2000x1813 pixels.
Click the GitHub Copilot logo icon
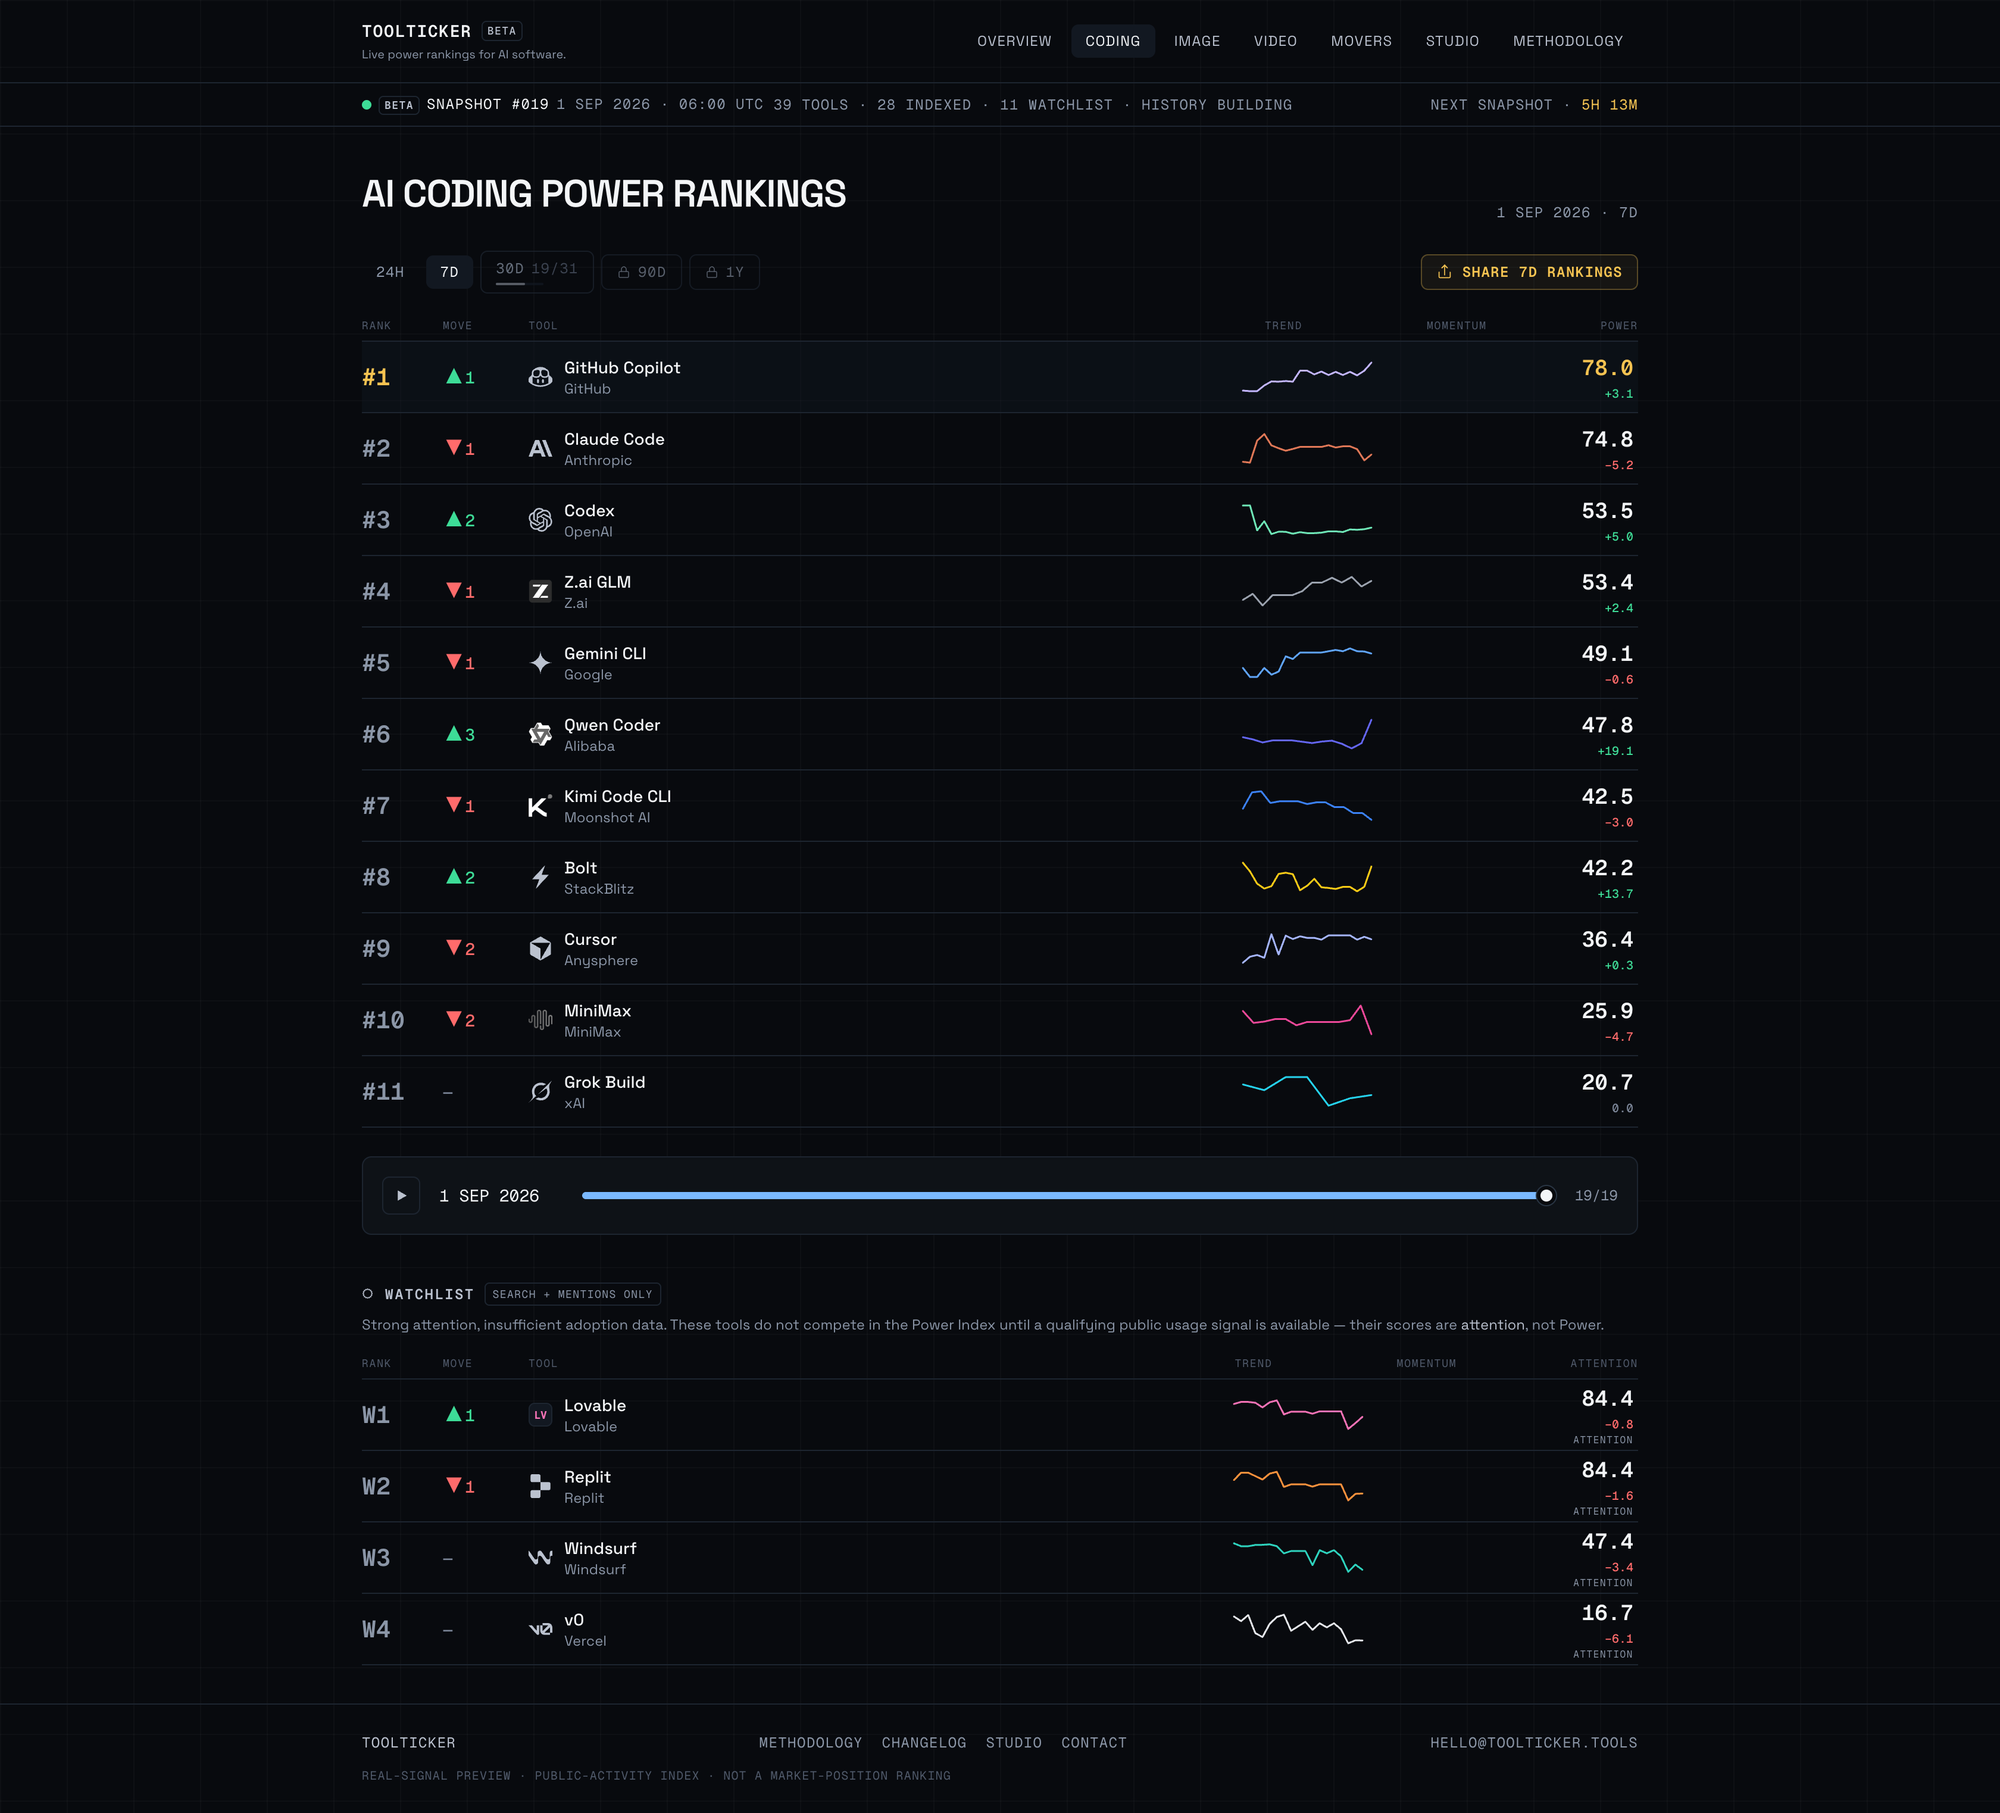point(540,377)
